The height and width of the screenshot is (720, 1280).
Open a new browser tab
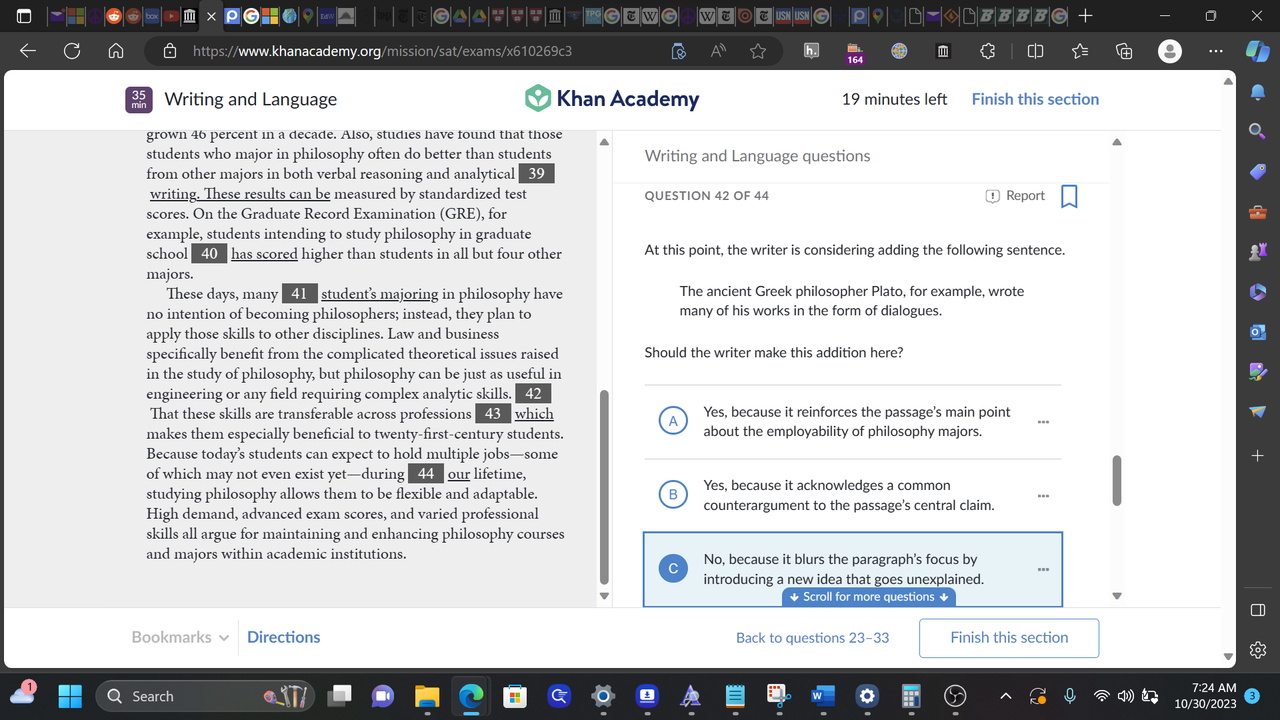1086,16
